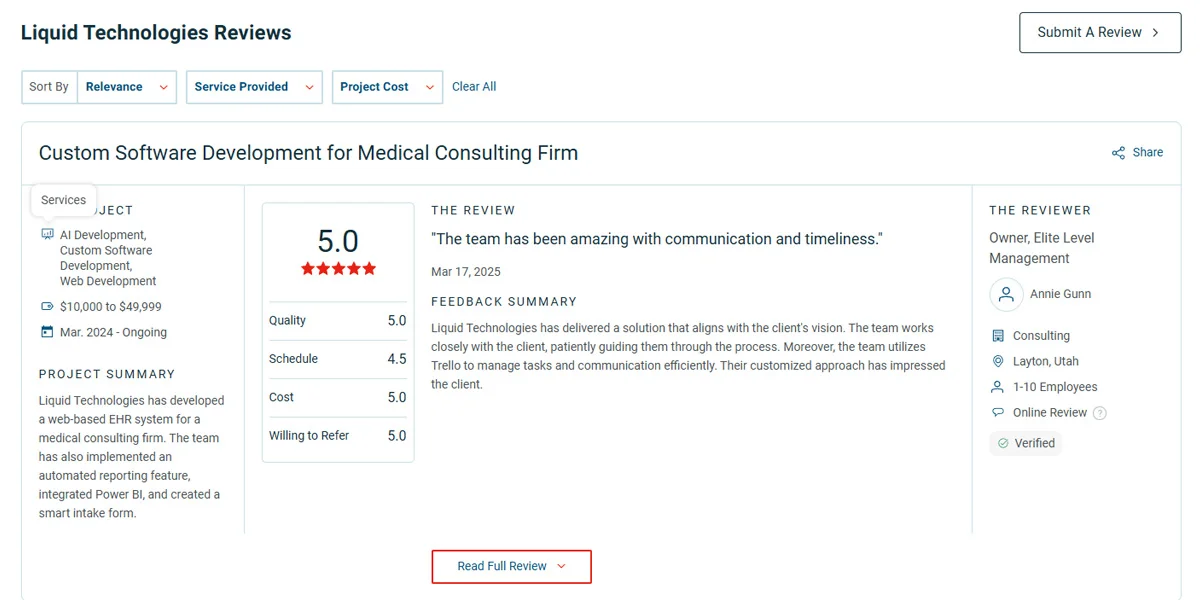Click the services monitor icon
Viewport: 1200px width, 600px height.
tap(47, 234)
